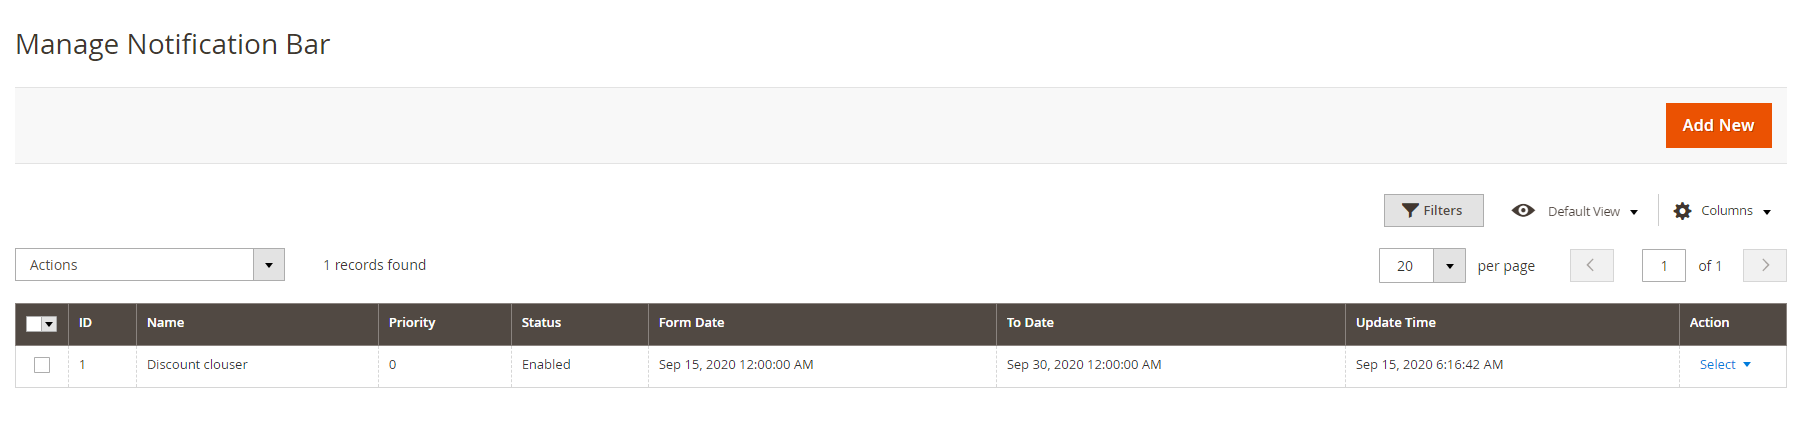Click the Filters button
The image size is (1804, 441).
[x=1433, y=211]
